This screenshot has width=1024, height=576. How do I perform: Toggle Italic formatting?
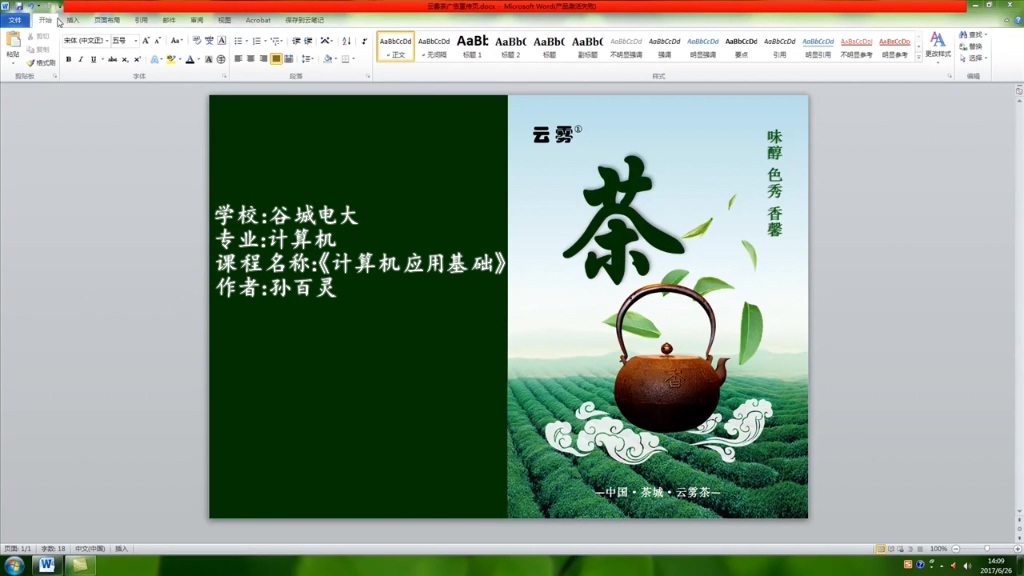click(81, 59)
